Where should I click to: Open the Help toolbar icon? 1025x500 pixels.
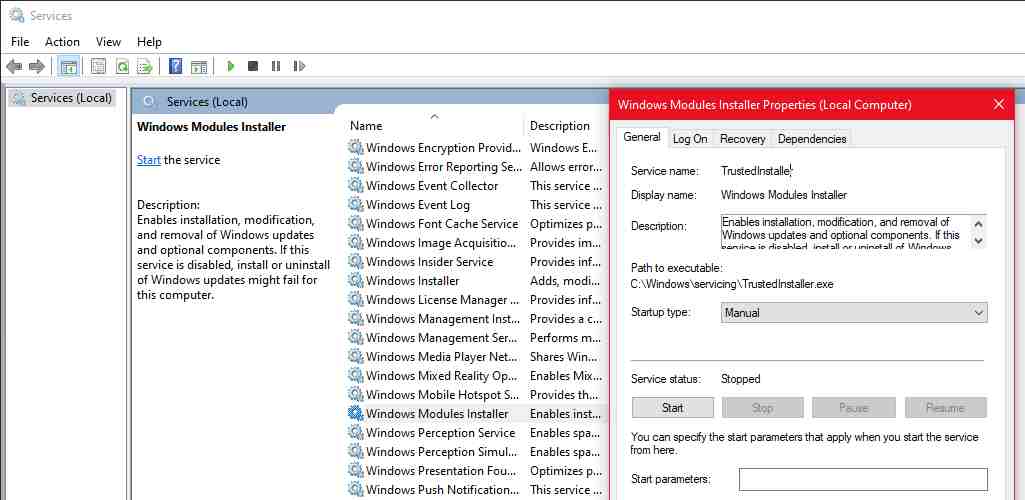point(175,66)
